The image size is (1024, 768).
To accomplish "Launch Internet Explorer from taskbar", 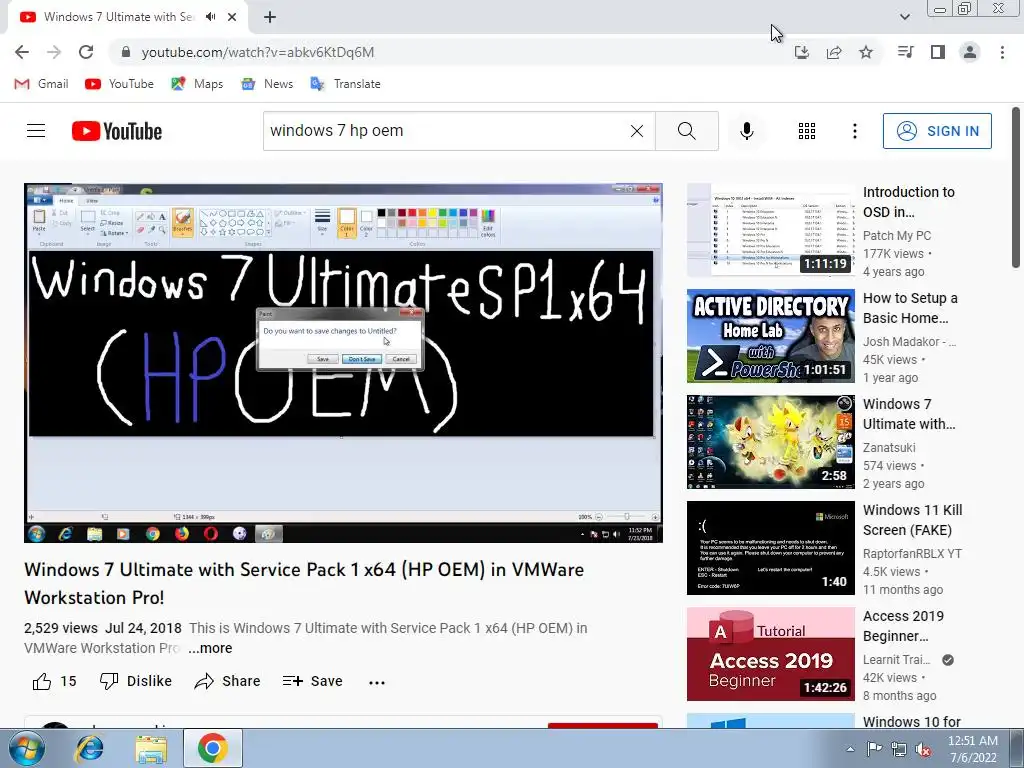I will (x=89, y=748).
